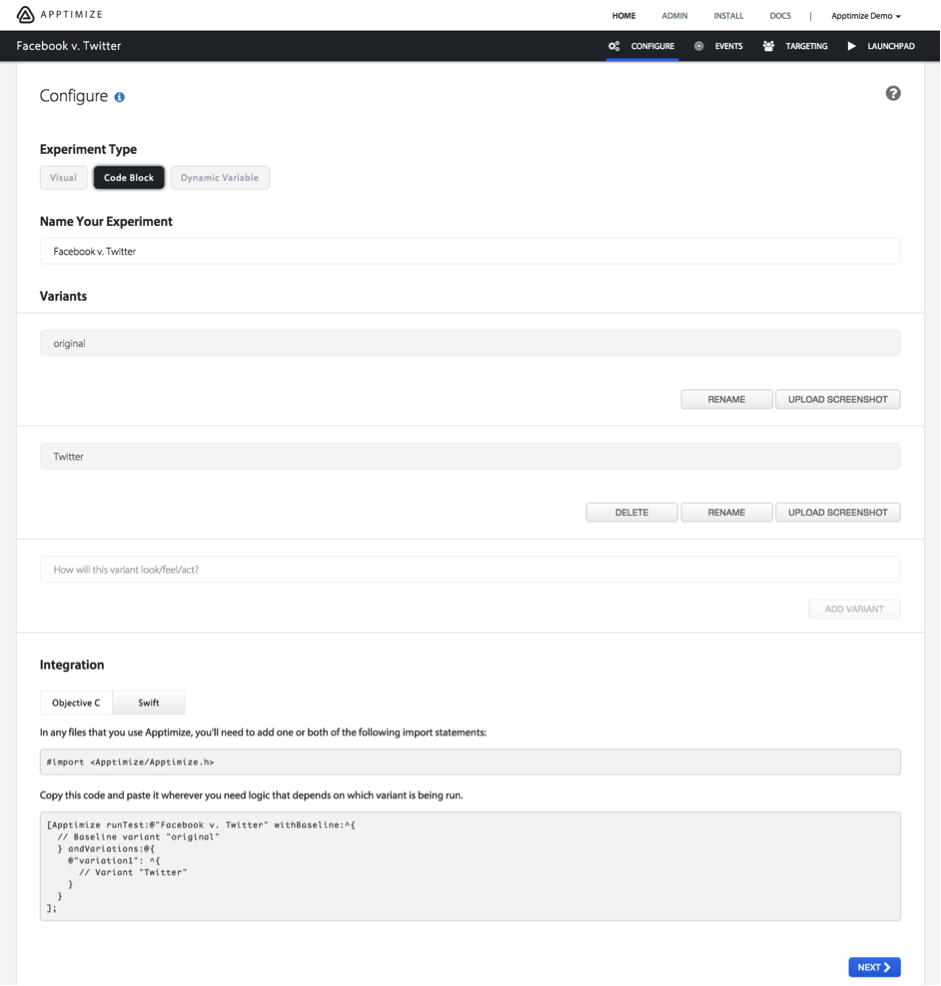941x986 pixels.
Task: Select the Dynamic Variable experiment type
Action: [x=220, y=177]
